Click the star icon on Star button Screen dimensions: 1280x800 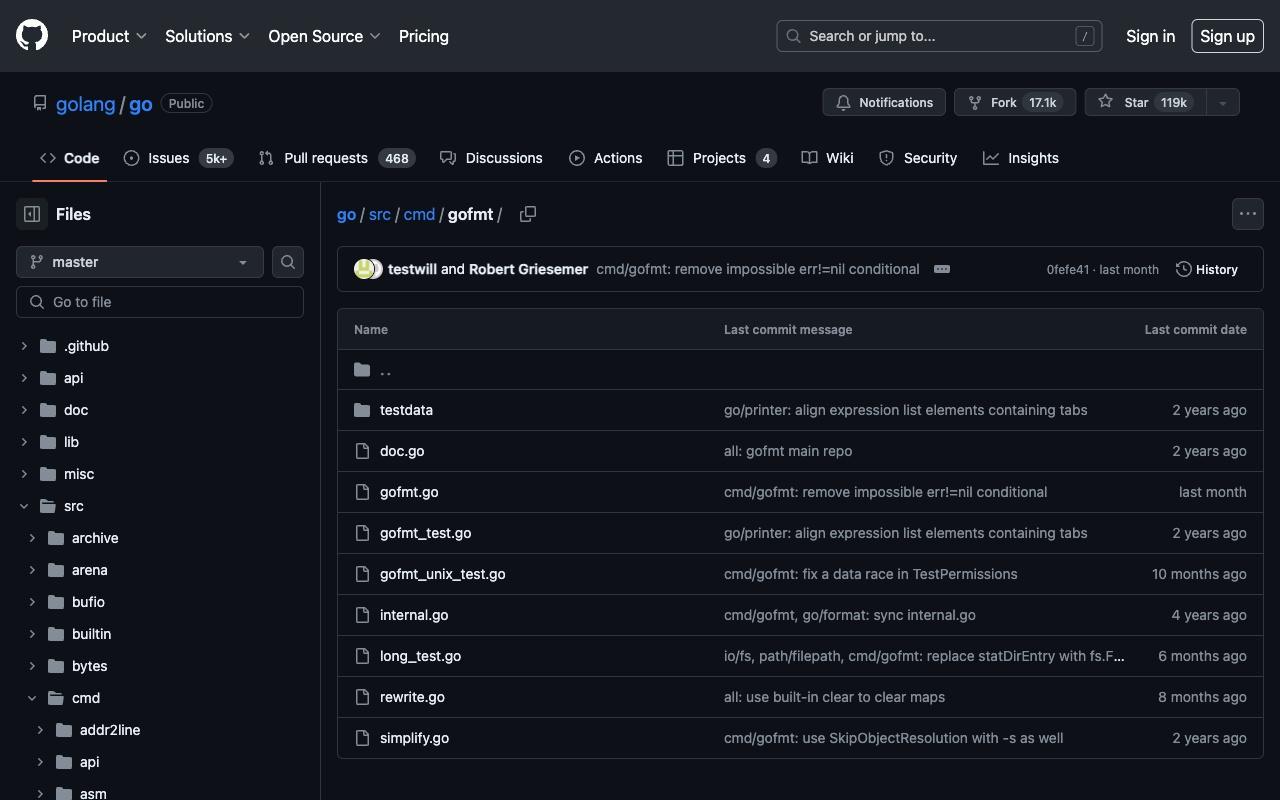click(1105, 102)
